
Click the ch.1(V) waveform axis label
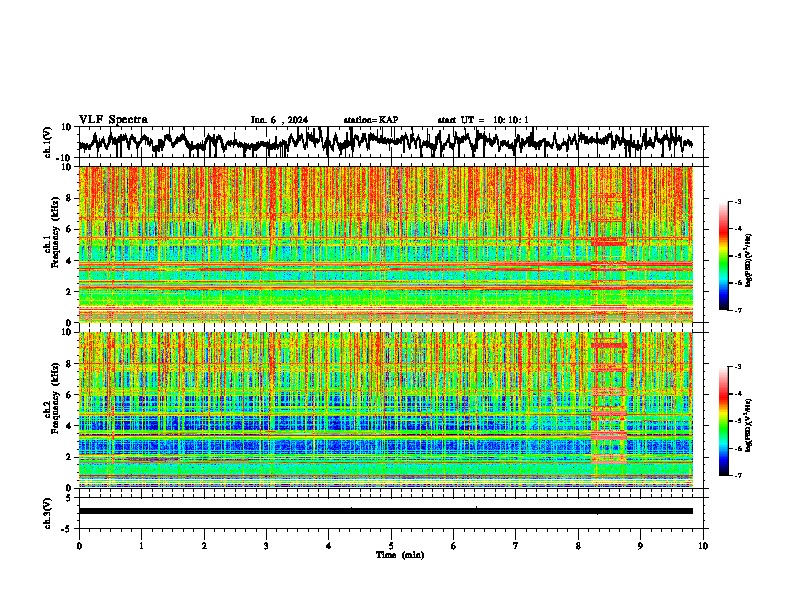(48, 142)
